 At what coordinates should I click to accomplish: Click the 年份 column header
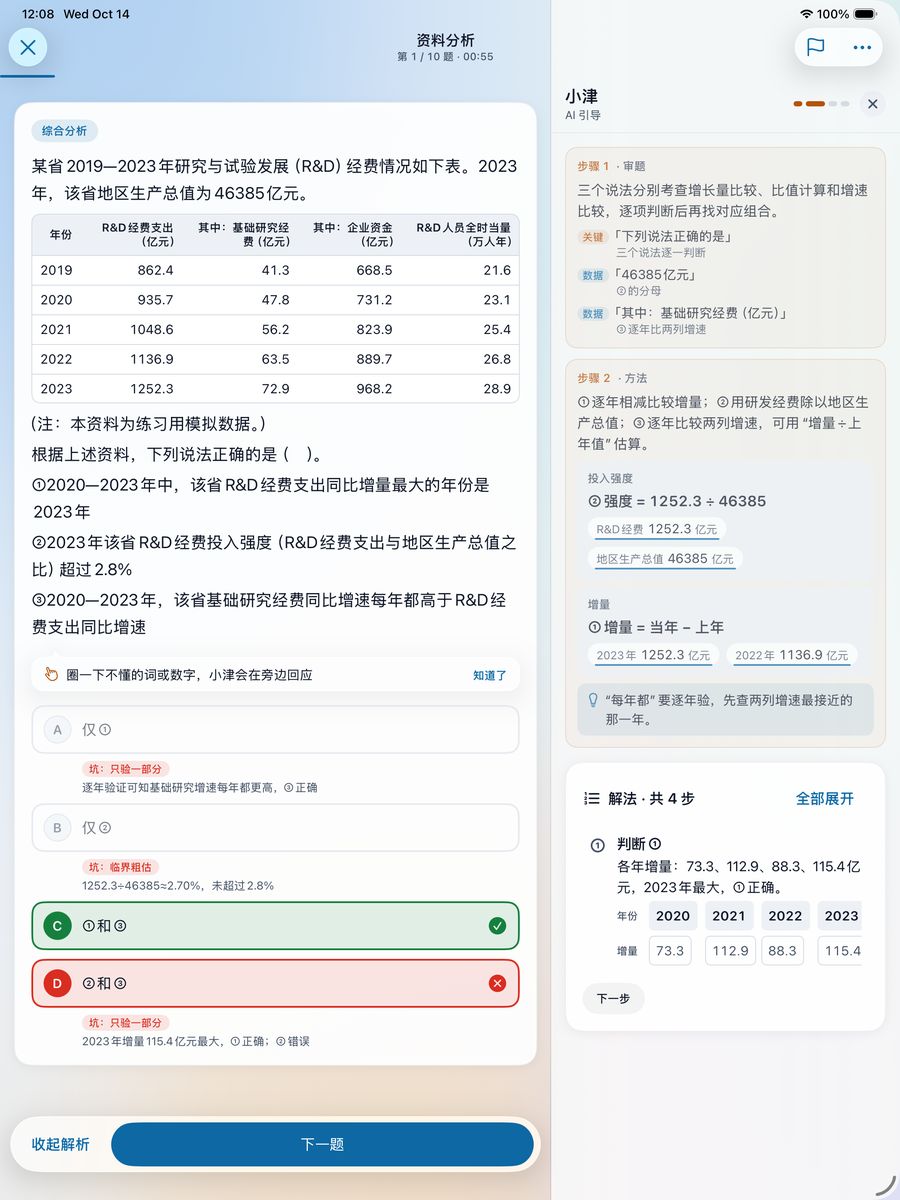[60, 234]
